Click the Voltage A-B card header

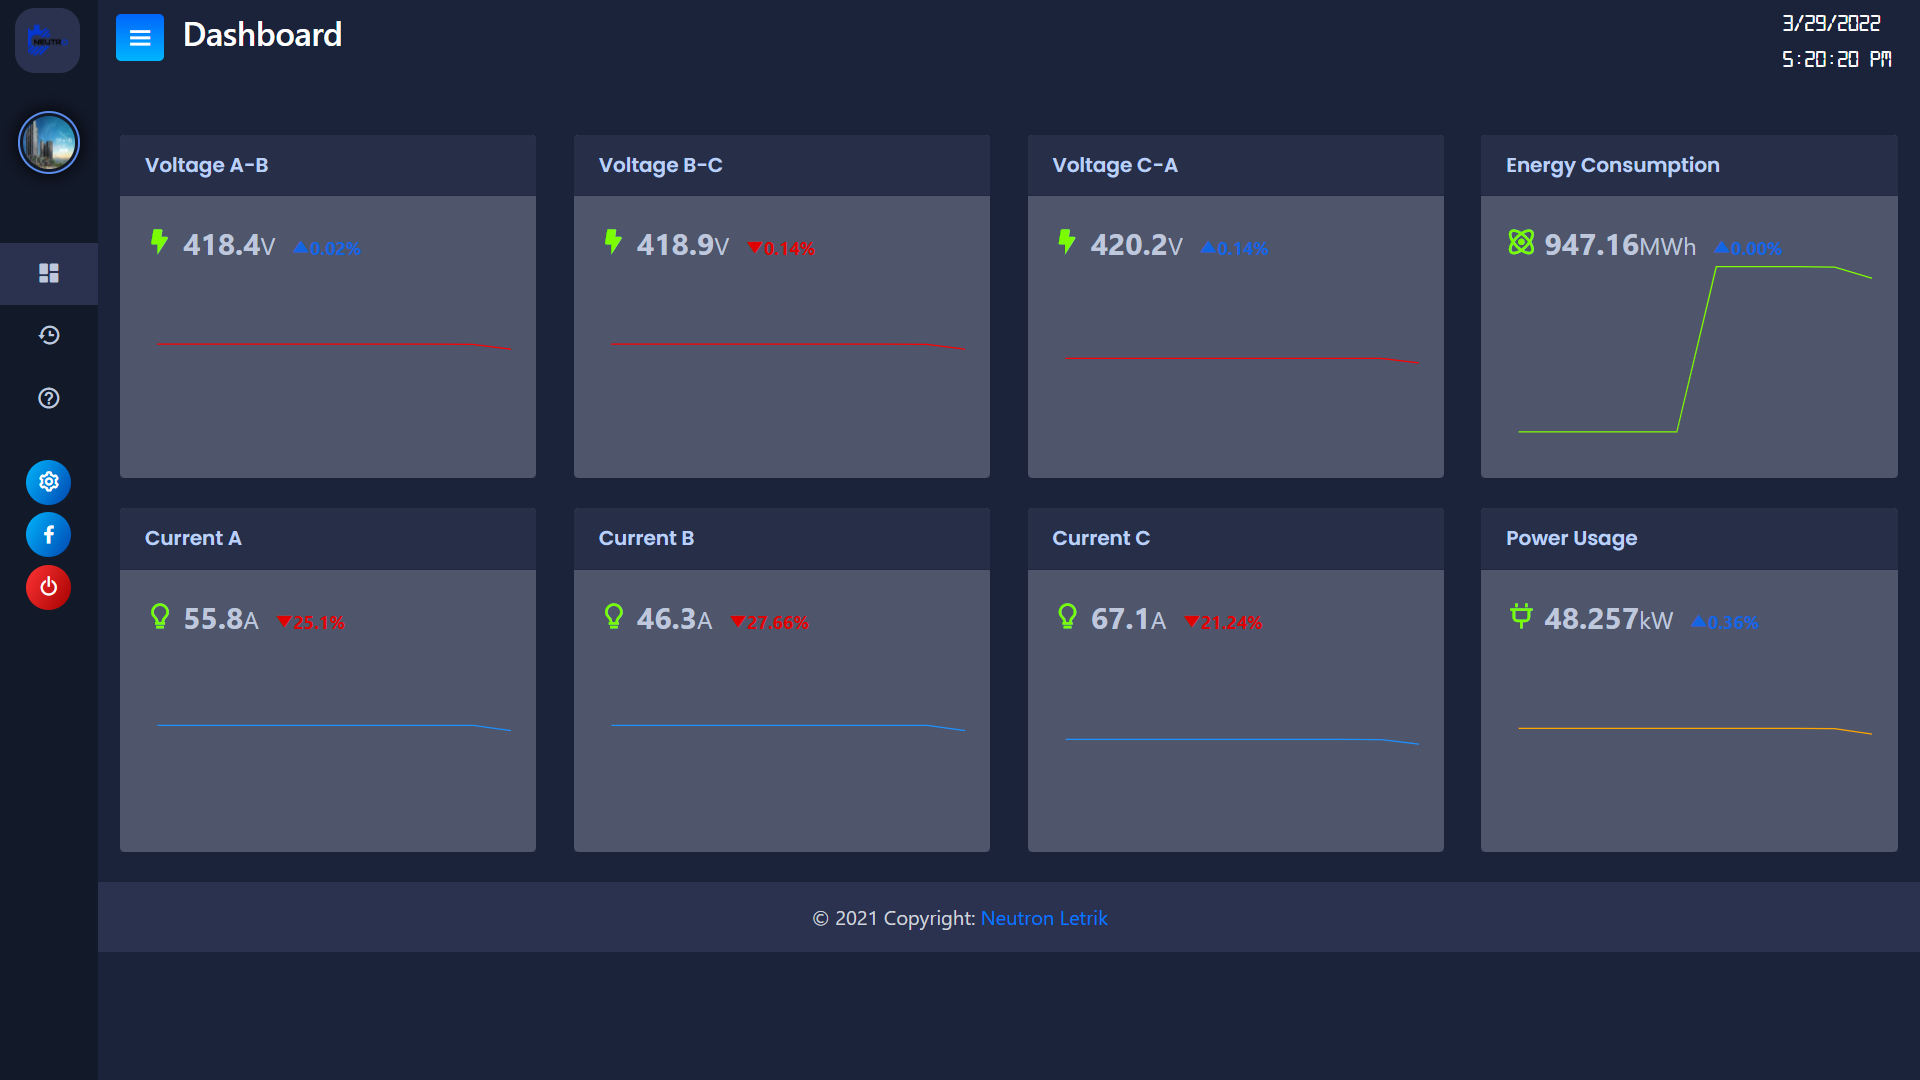327,165
